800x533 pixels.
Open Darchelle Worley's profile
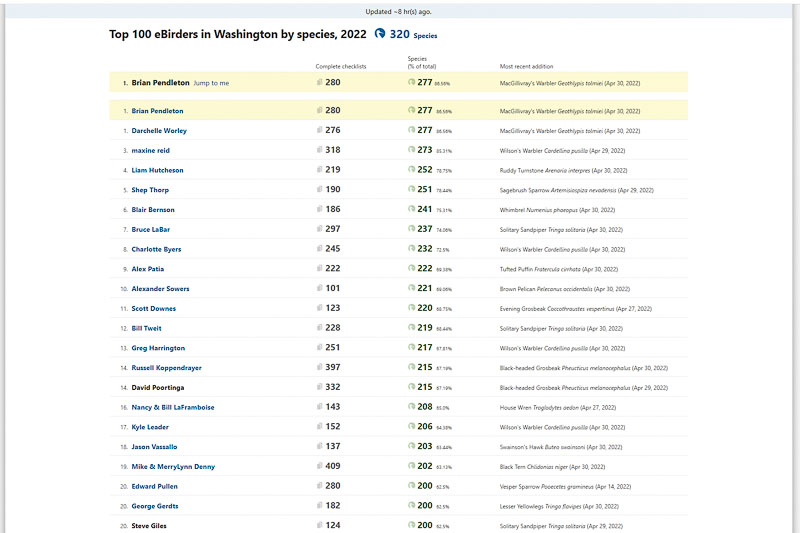tap(159, 131)
